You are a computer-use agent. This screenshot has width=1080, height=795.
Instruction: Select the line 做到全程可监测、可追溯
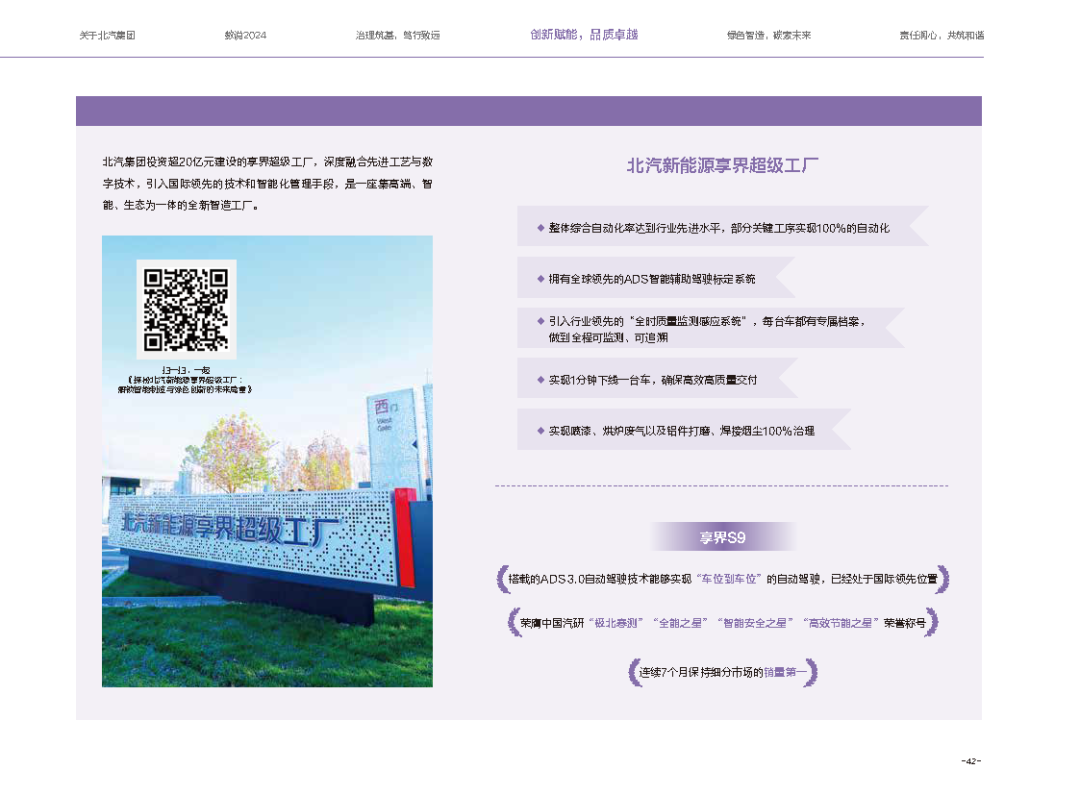608,338
